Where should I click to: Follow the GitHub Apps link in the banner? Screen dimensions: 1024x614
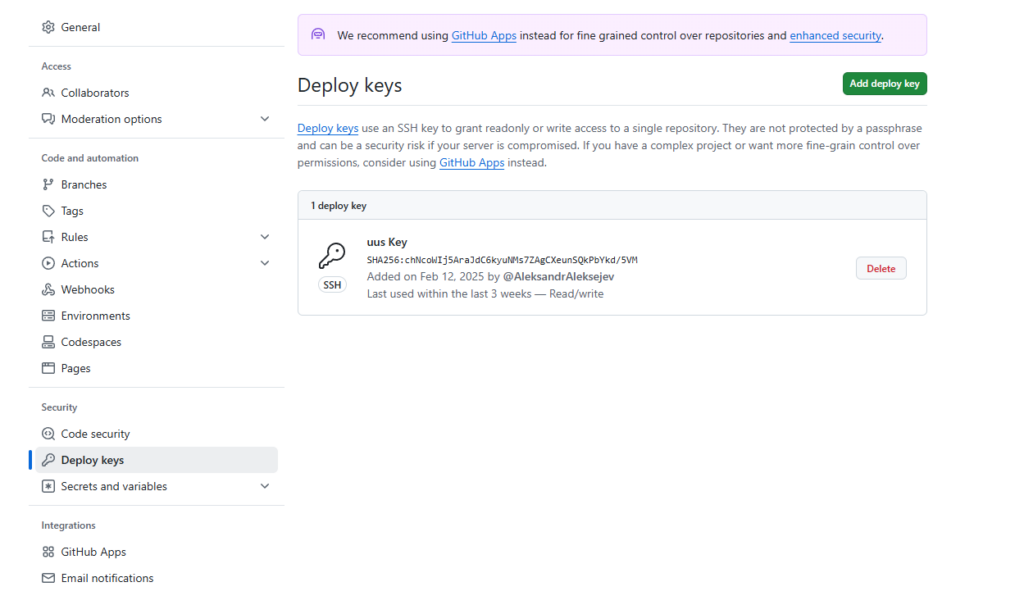484,35
